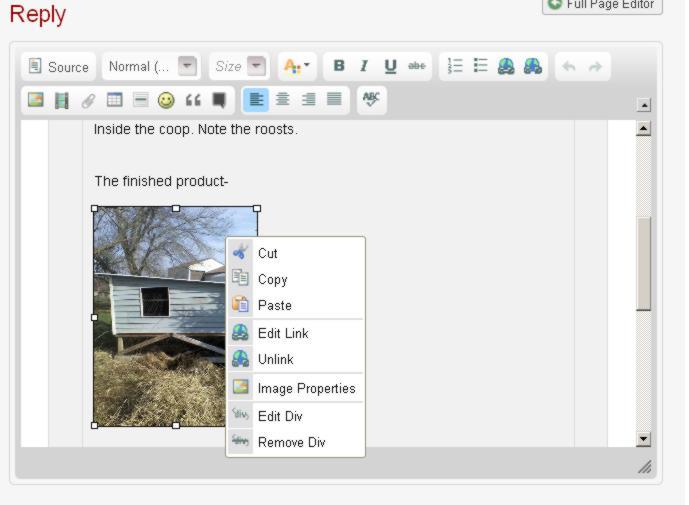
Task: Toggle underline formatting
Action: tap(390, 66)
